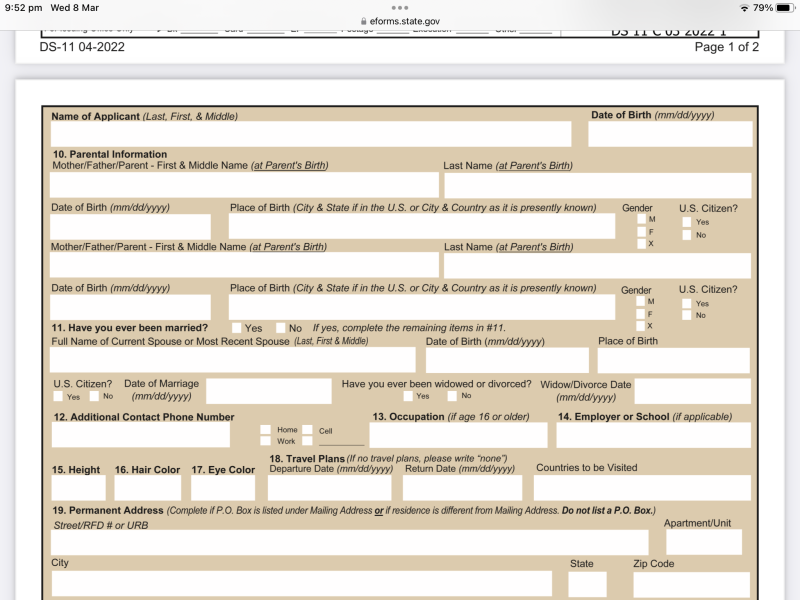Check No for Have you ever been married
The image size is (800, 600).
coord(281,328)
